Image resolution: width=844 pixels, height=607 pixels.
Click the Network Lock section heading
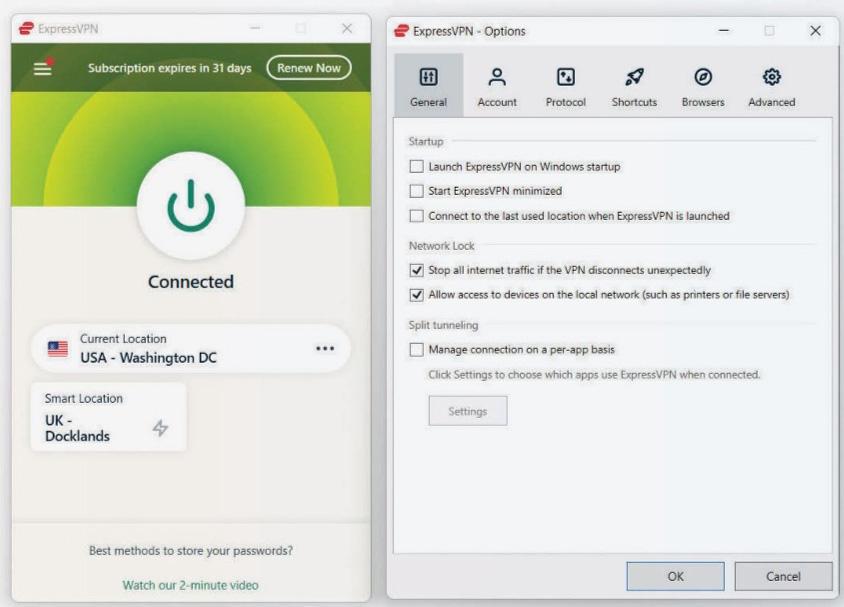[441, 246]
